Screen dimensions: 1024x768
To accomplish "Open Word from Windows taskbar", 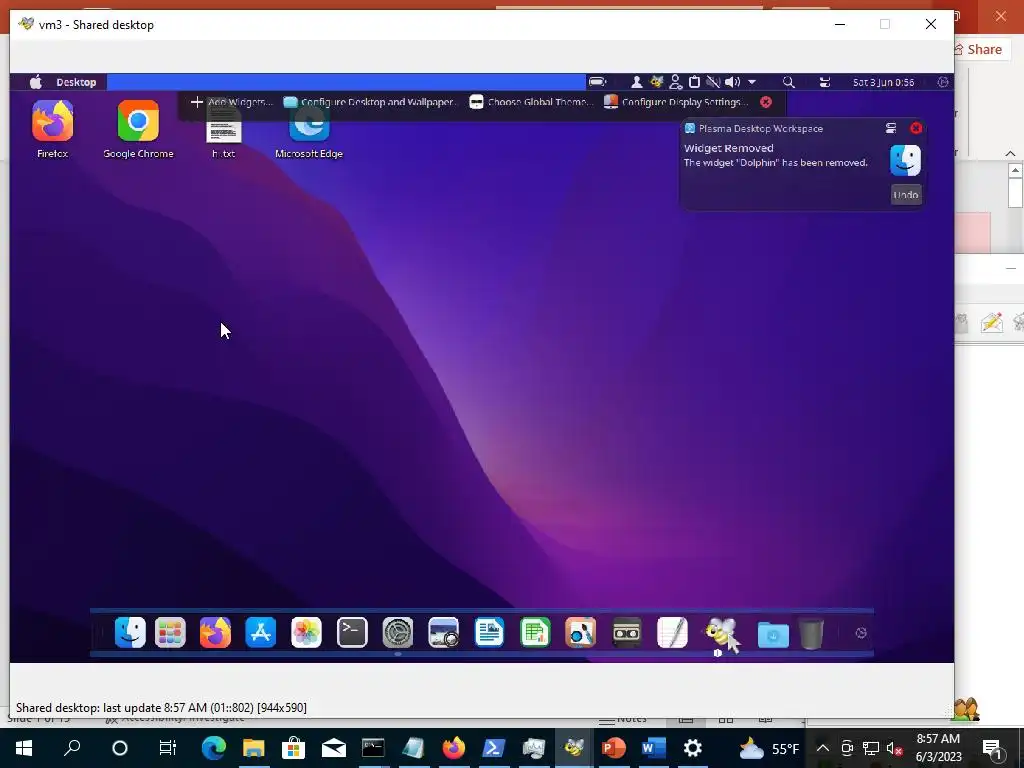I will pyautogui.click(x=652, y=748).
